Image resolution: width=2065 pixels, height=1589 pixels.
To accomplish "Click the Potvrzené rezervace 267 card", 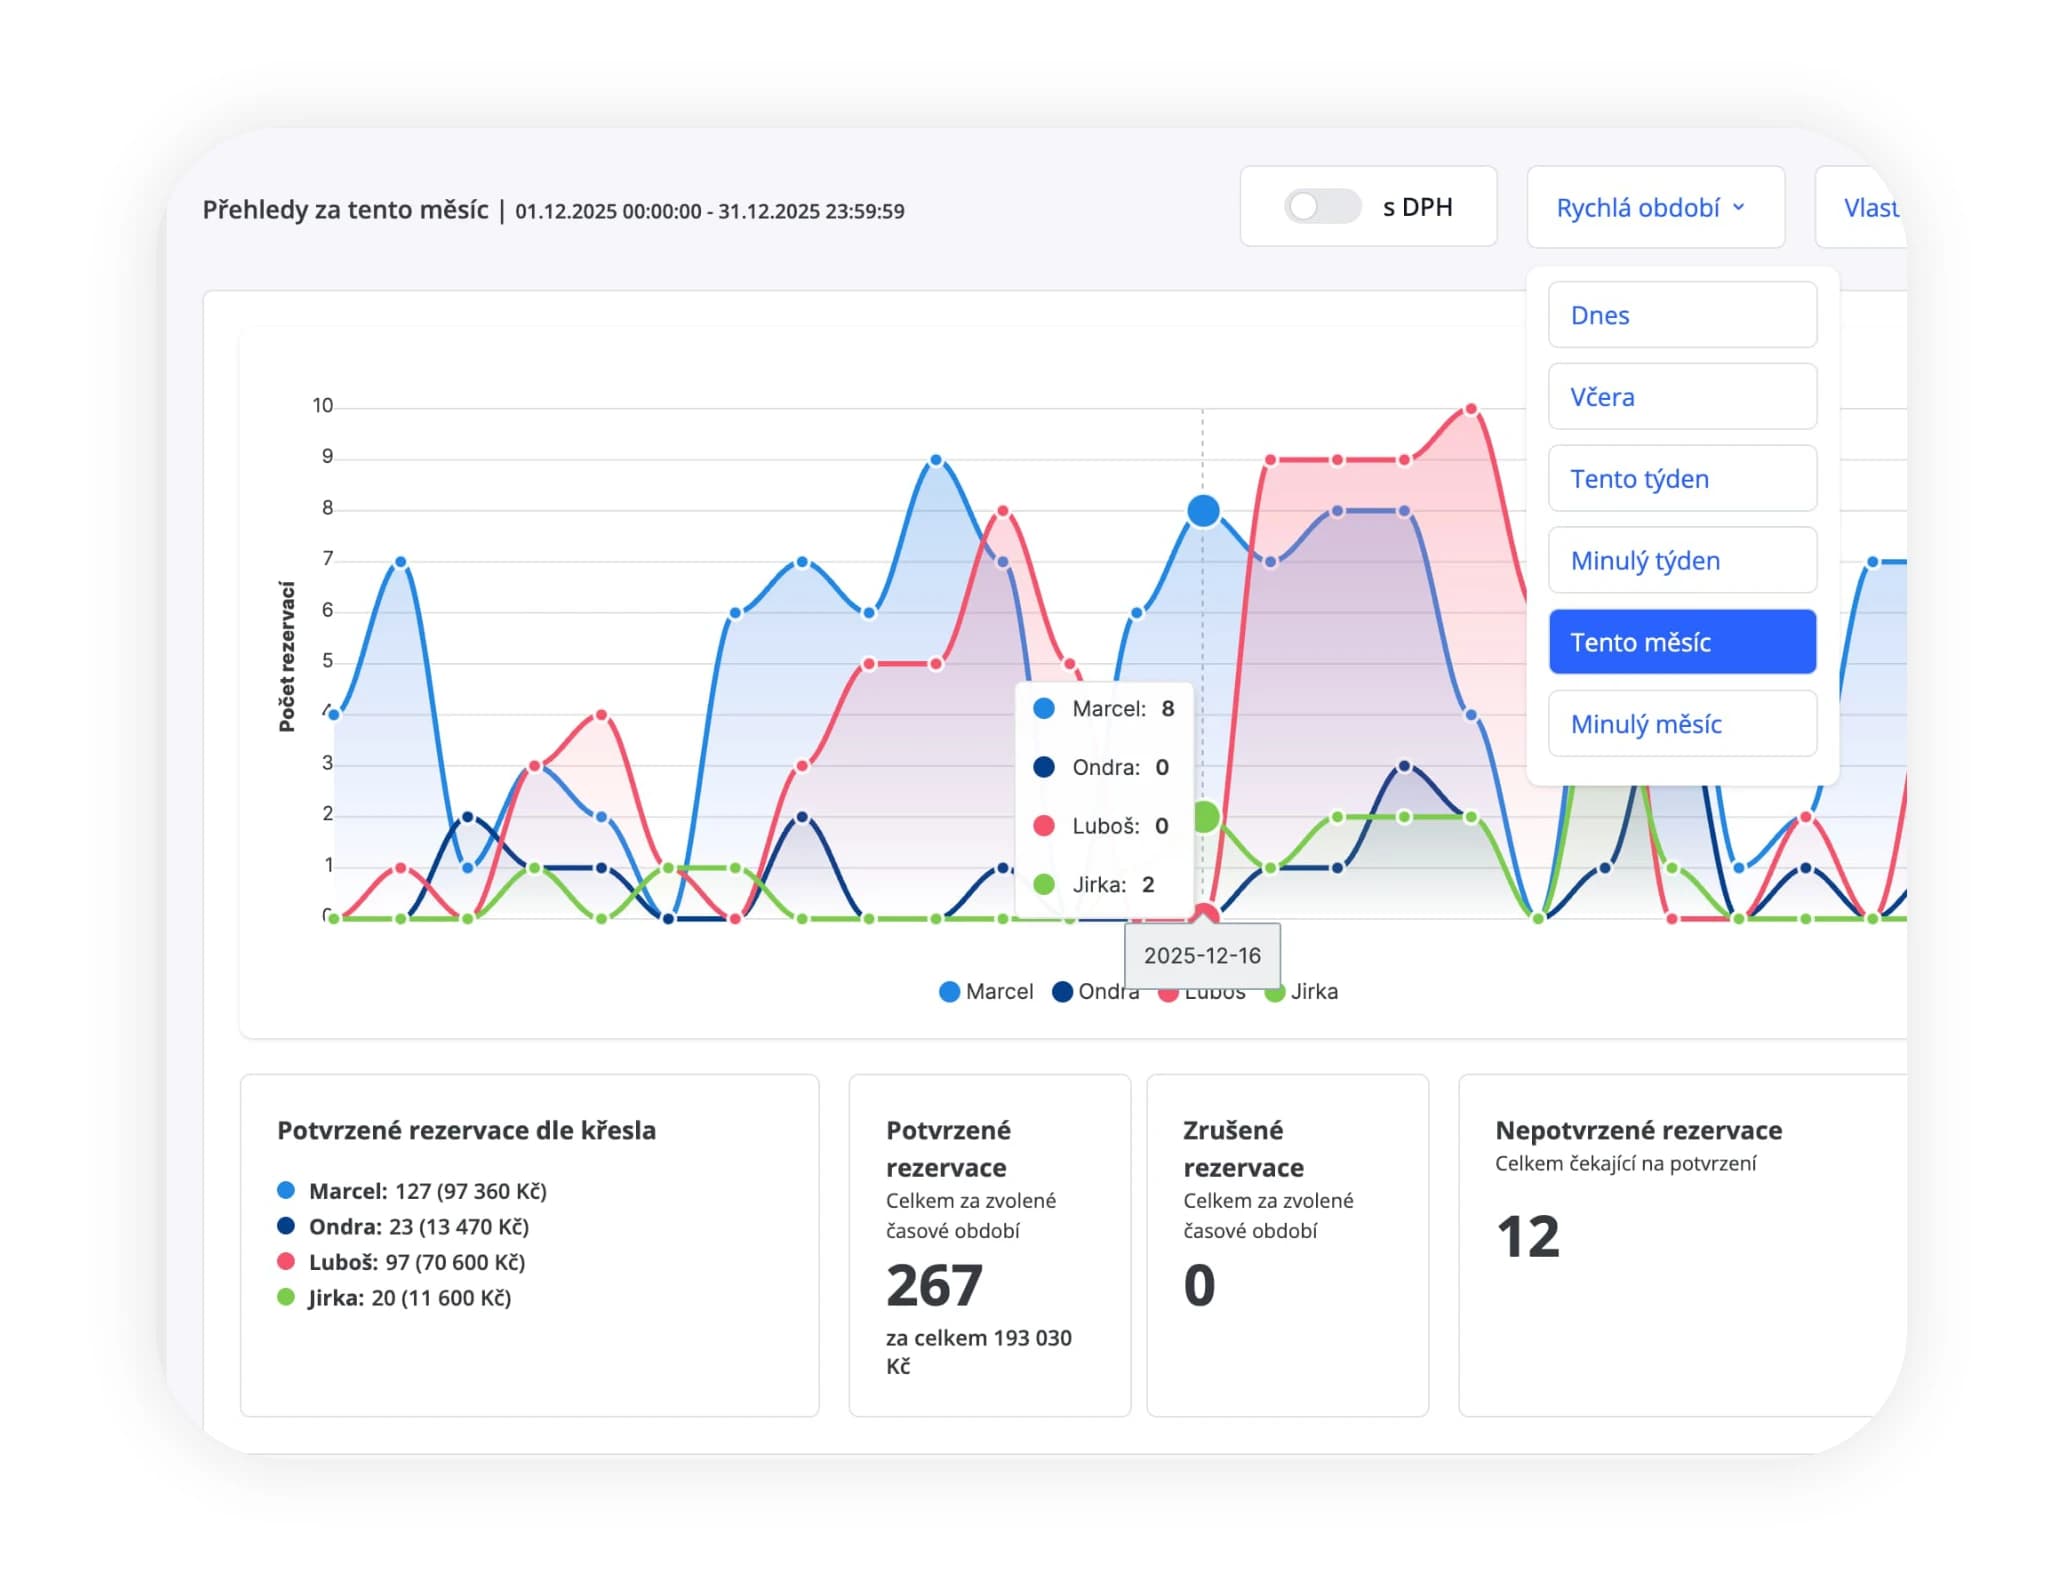I will coord(990,1246).
